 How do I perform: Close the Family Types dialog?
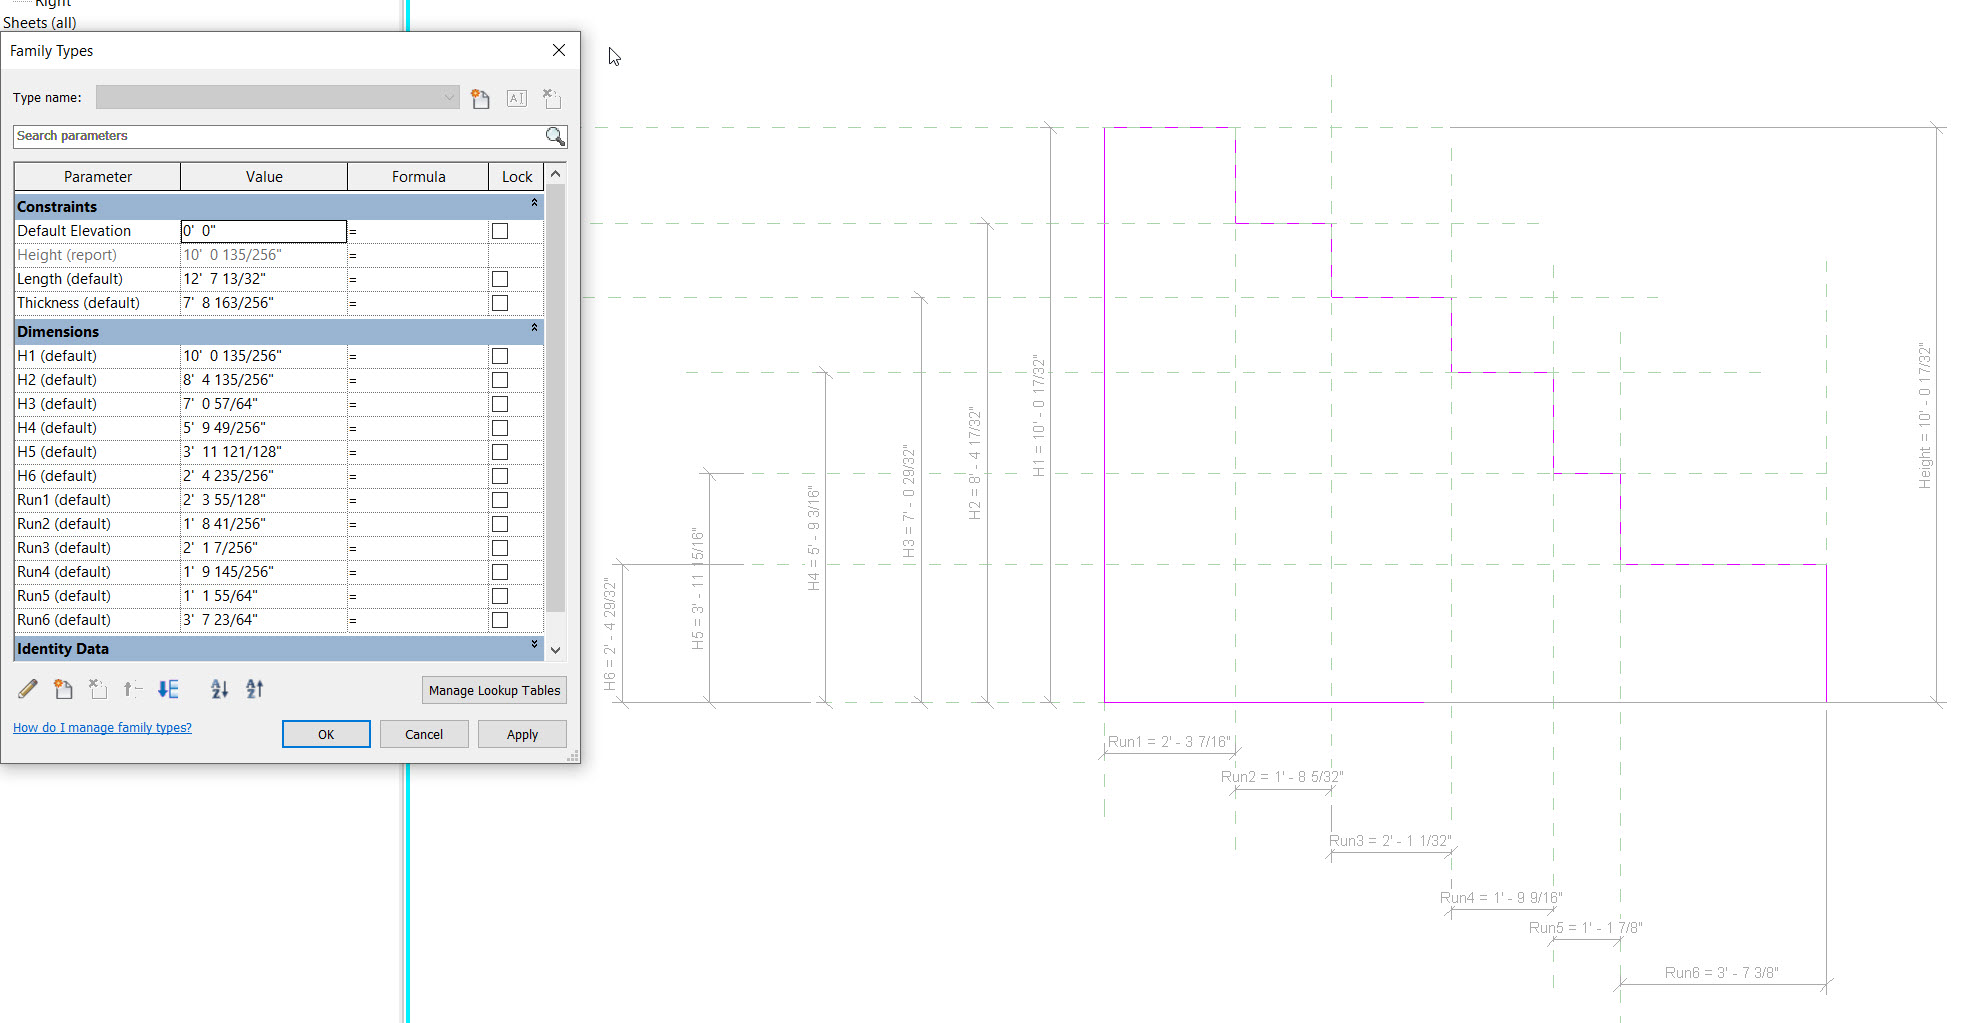pyautogui.click(x=559, y=50)
